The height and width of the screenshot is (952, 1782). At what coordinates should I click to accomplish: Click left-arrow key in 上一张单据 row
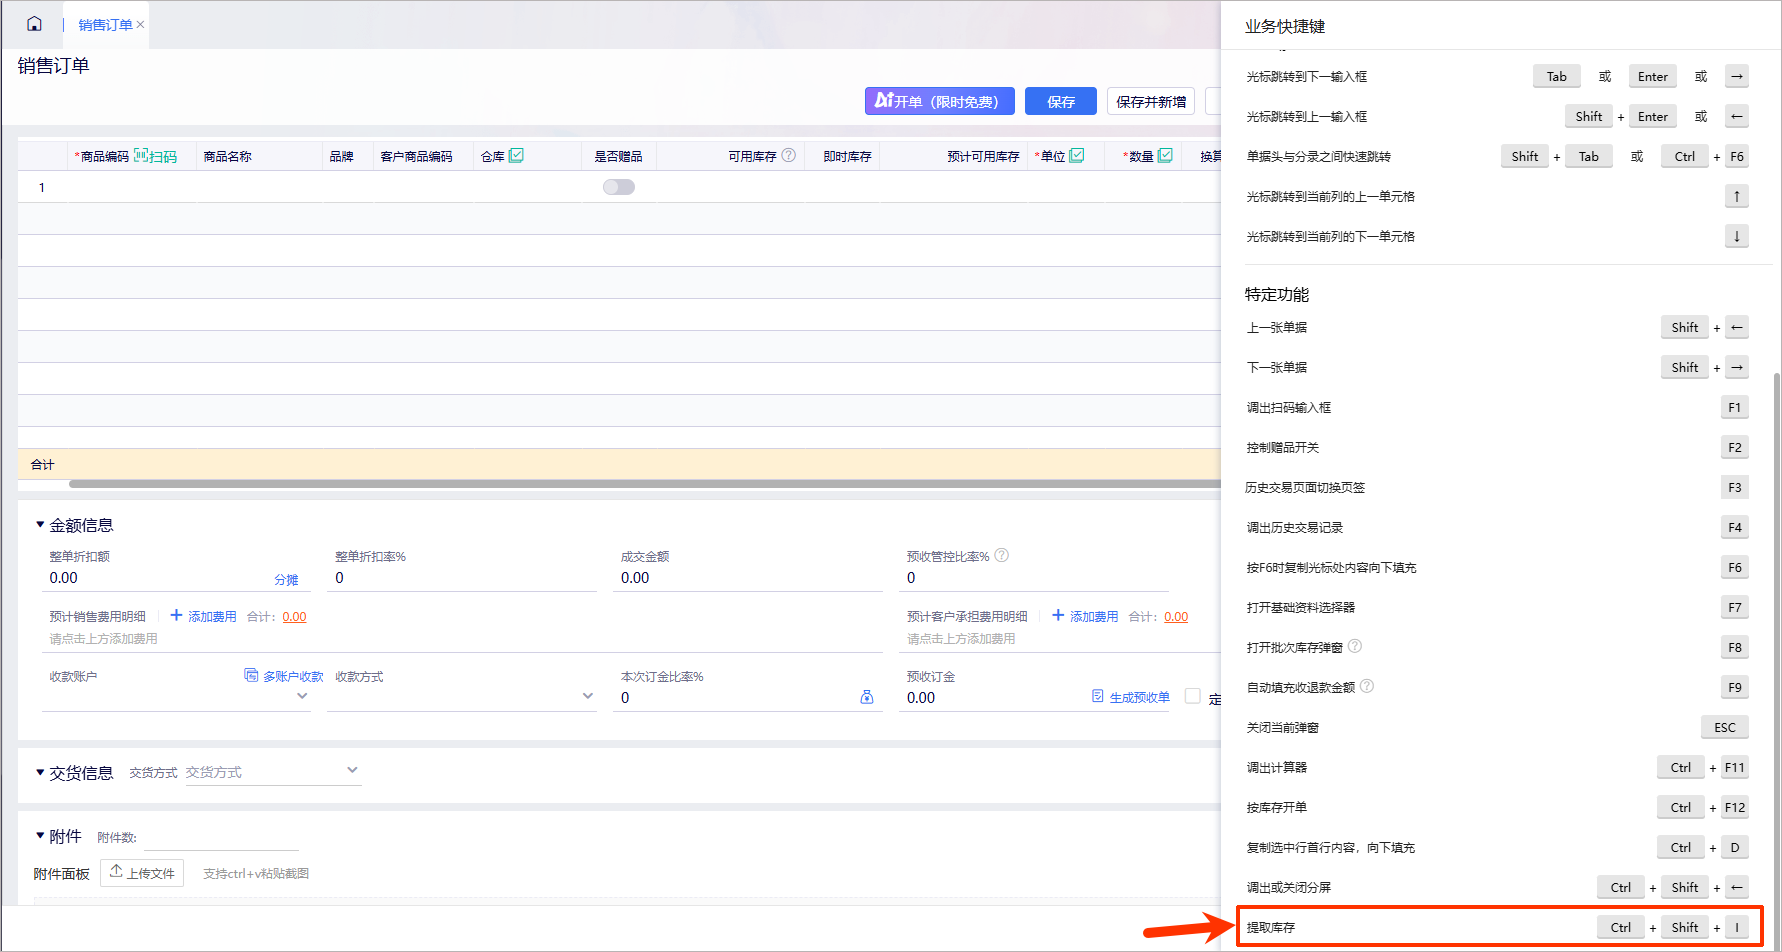click(1737, 327)
